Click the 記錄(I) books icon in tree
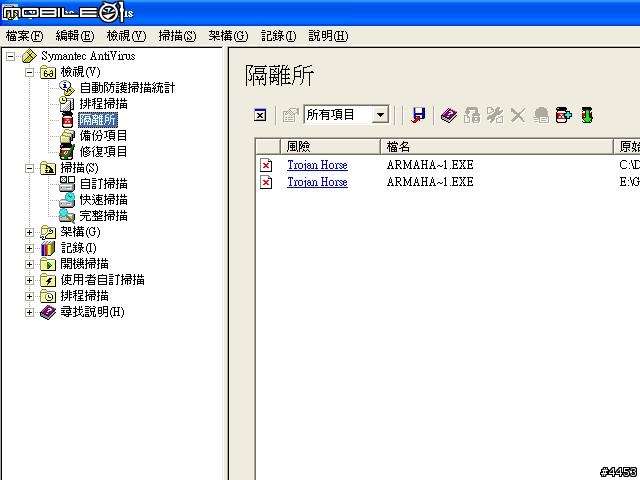The height and width of the screenshot is (480, 640). point(48,248)
